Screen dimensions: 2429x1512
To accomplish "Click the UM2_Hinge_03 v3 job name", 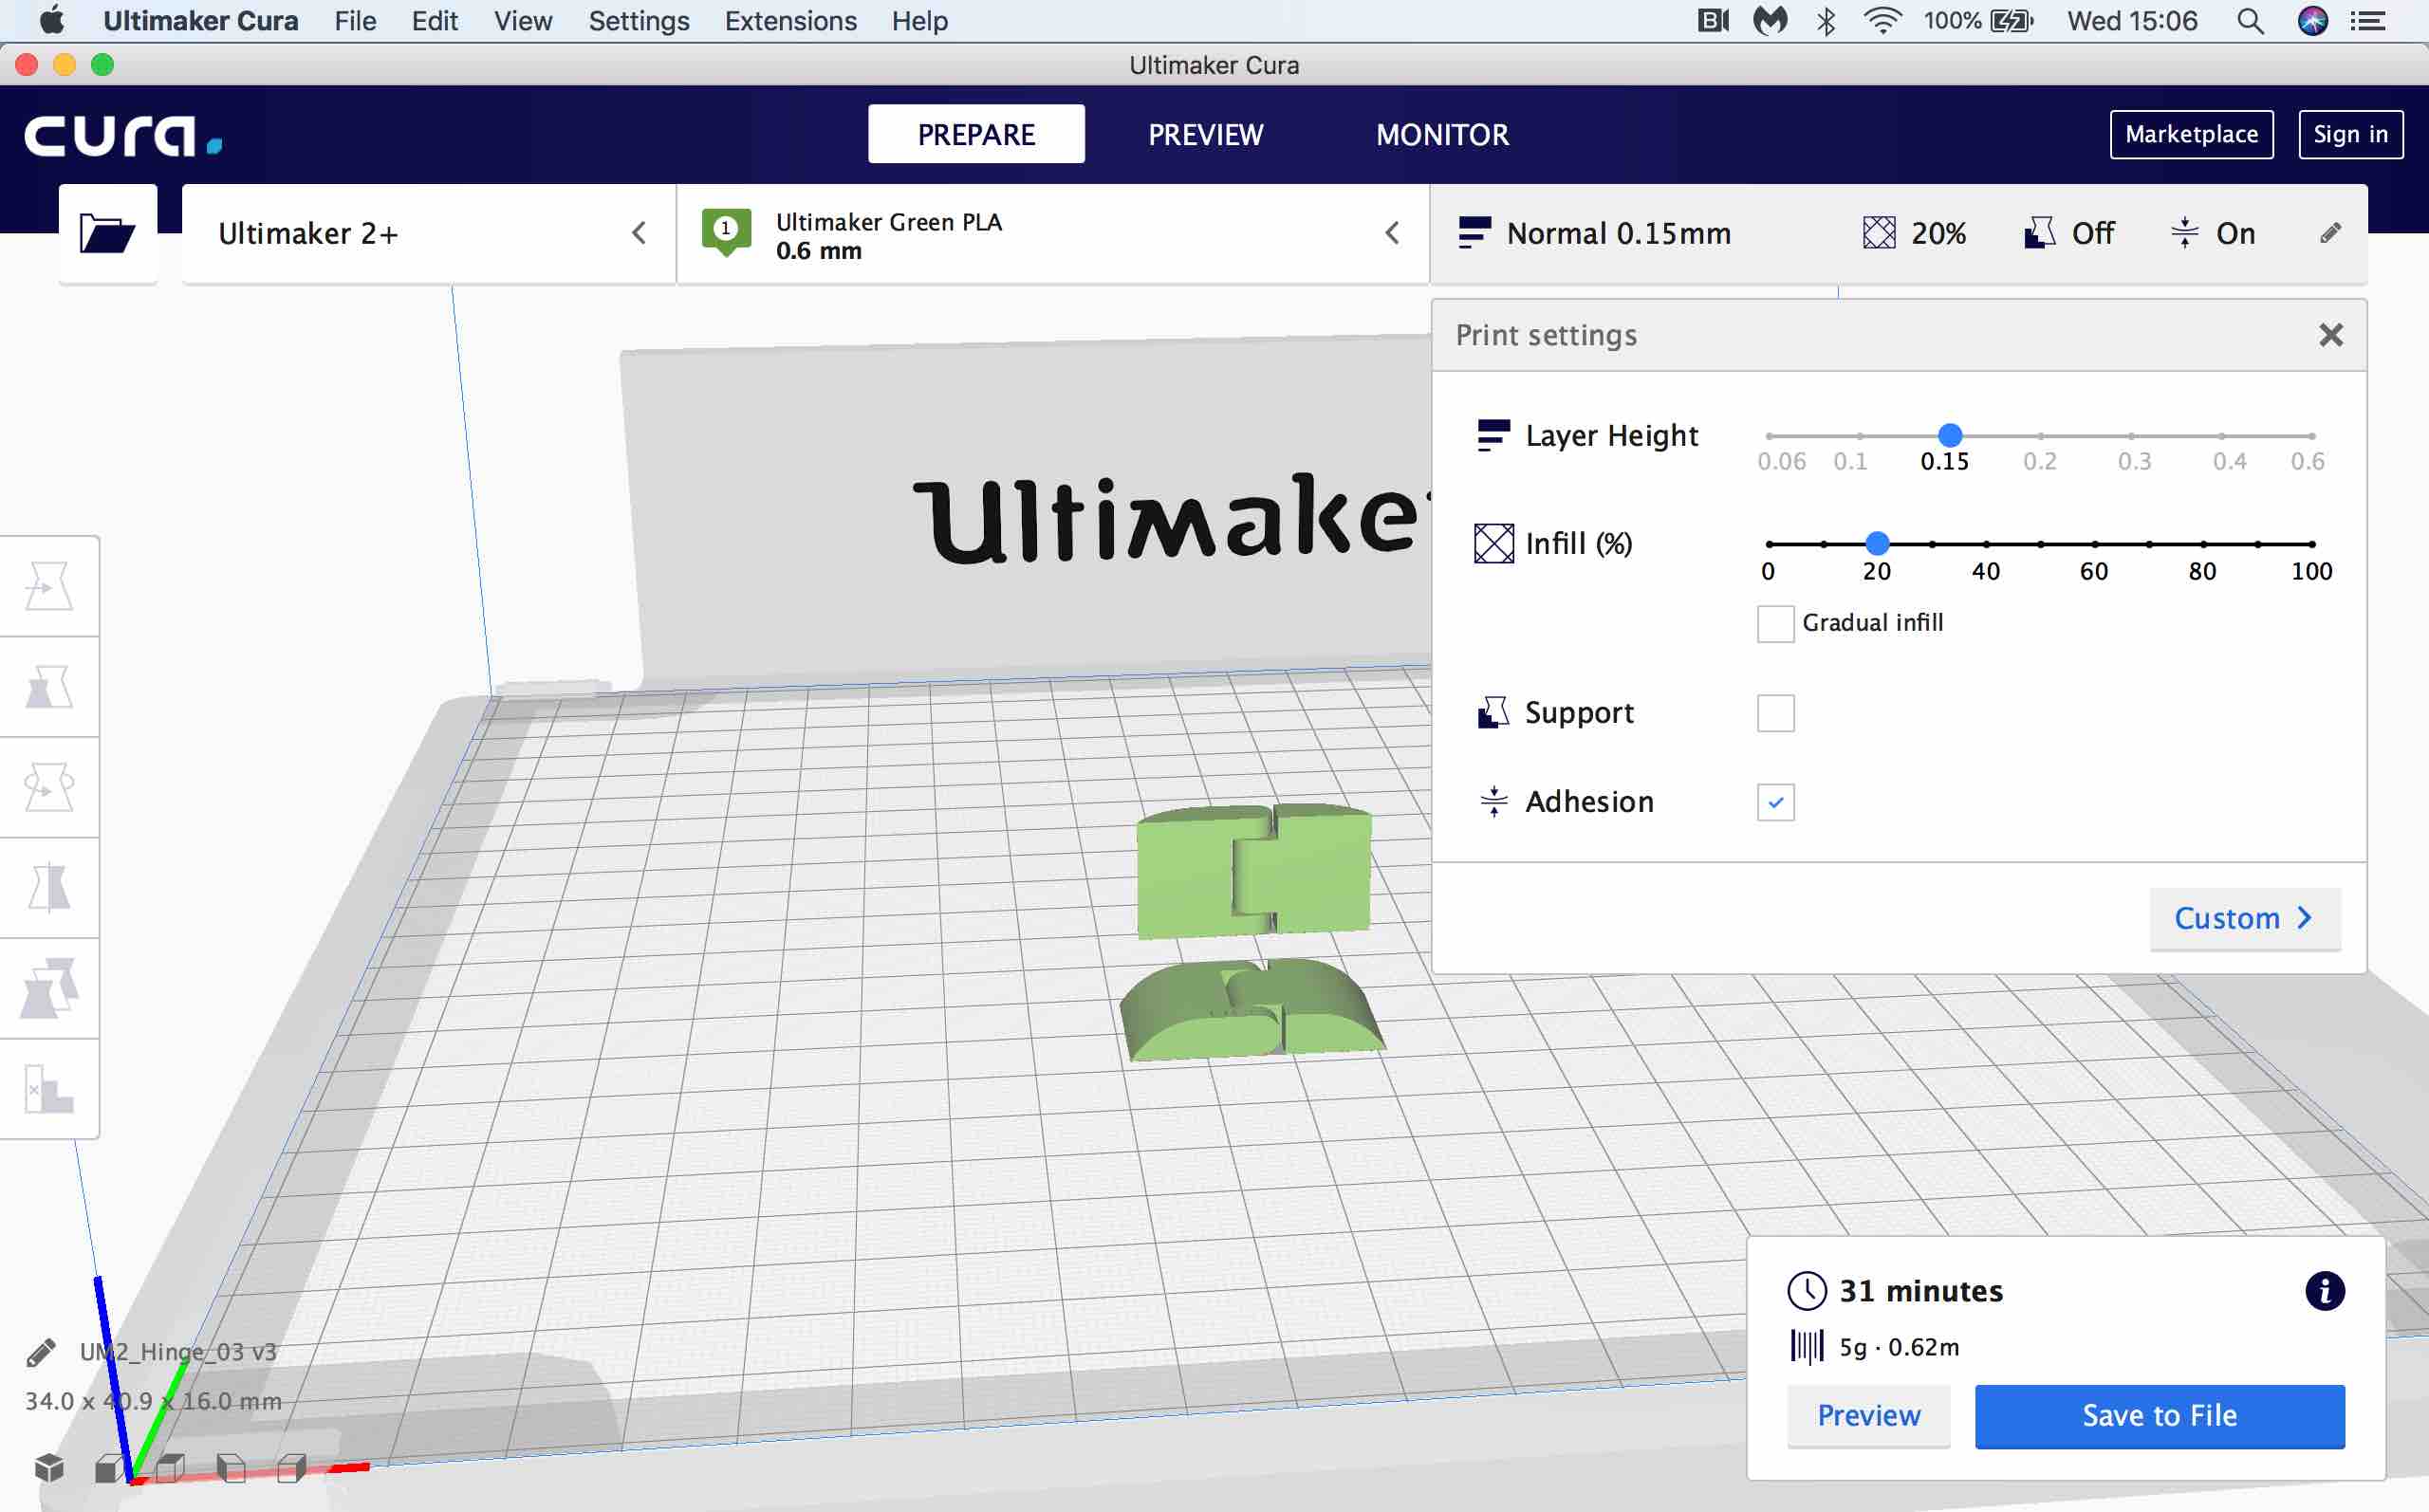I will pyautogui.click(x=178, y=1352).
